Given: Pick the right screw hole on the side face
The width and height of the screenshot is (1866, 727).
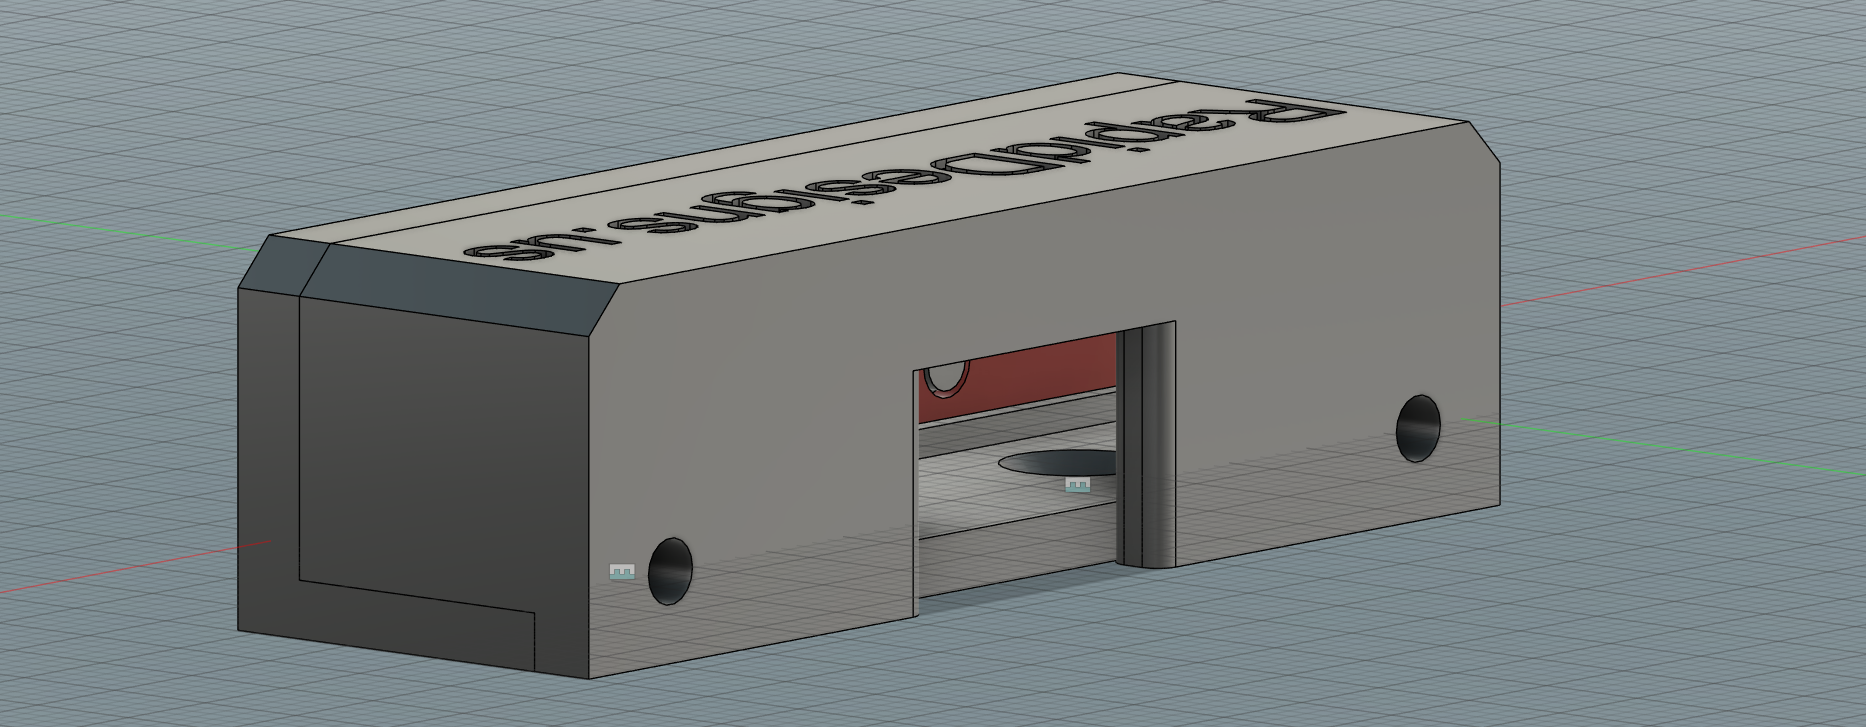Looking at the screenshot, I should point(1418,428).
